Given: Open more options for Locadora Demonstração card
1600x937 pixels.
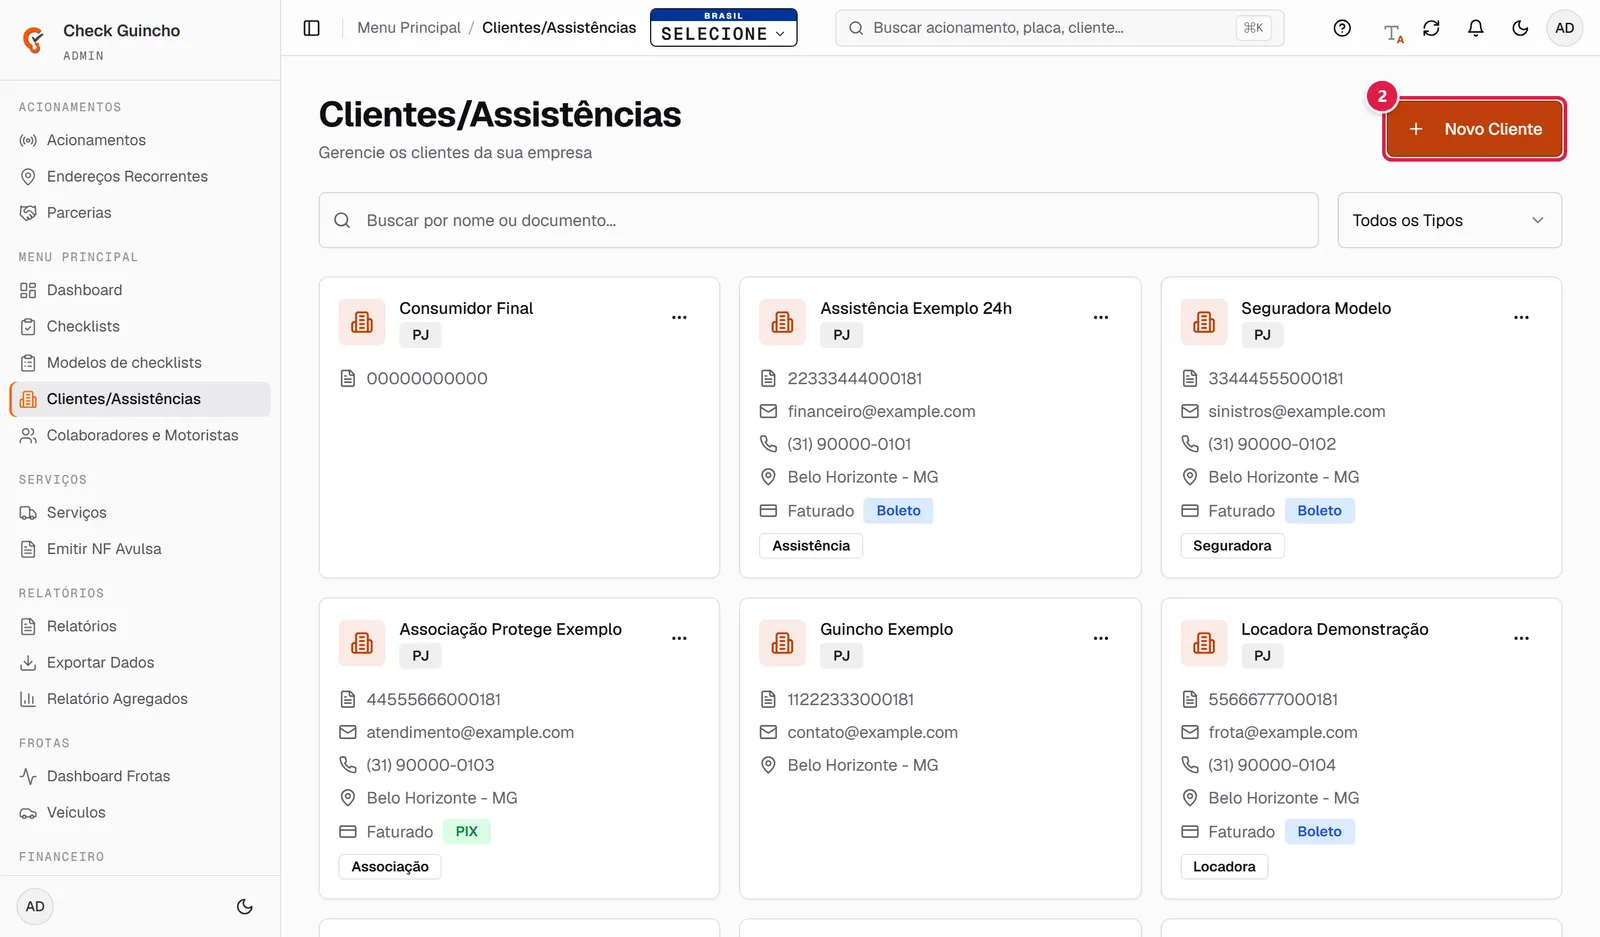Looking at the screenshot, I should pyautogui.click(x=1521, y=638).
